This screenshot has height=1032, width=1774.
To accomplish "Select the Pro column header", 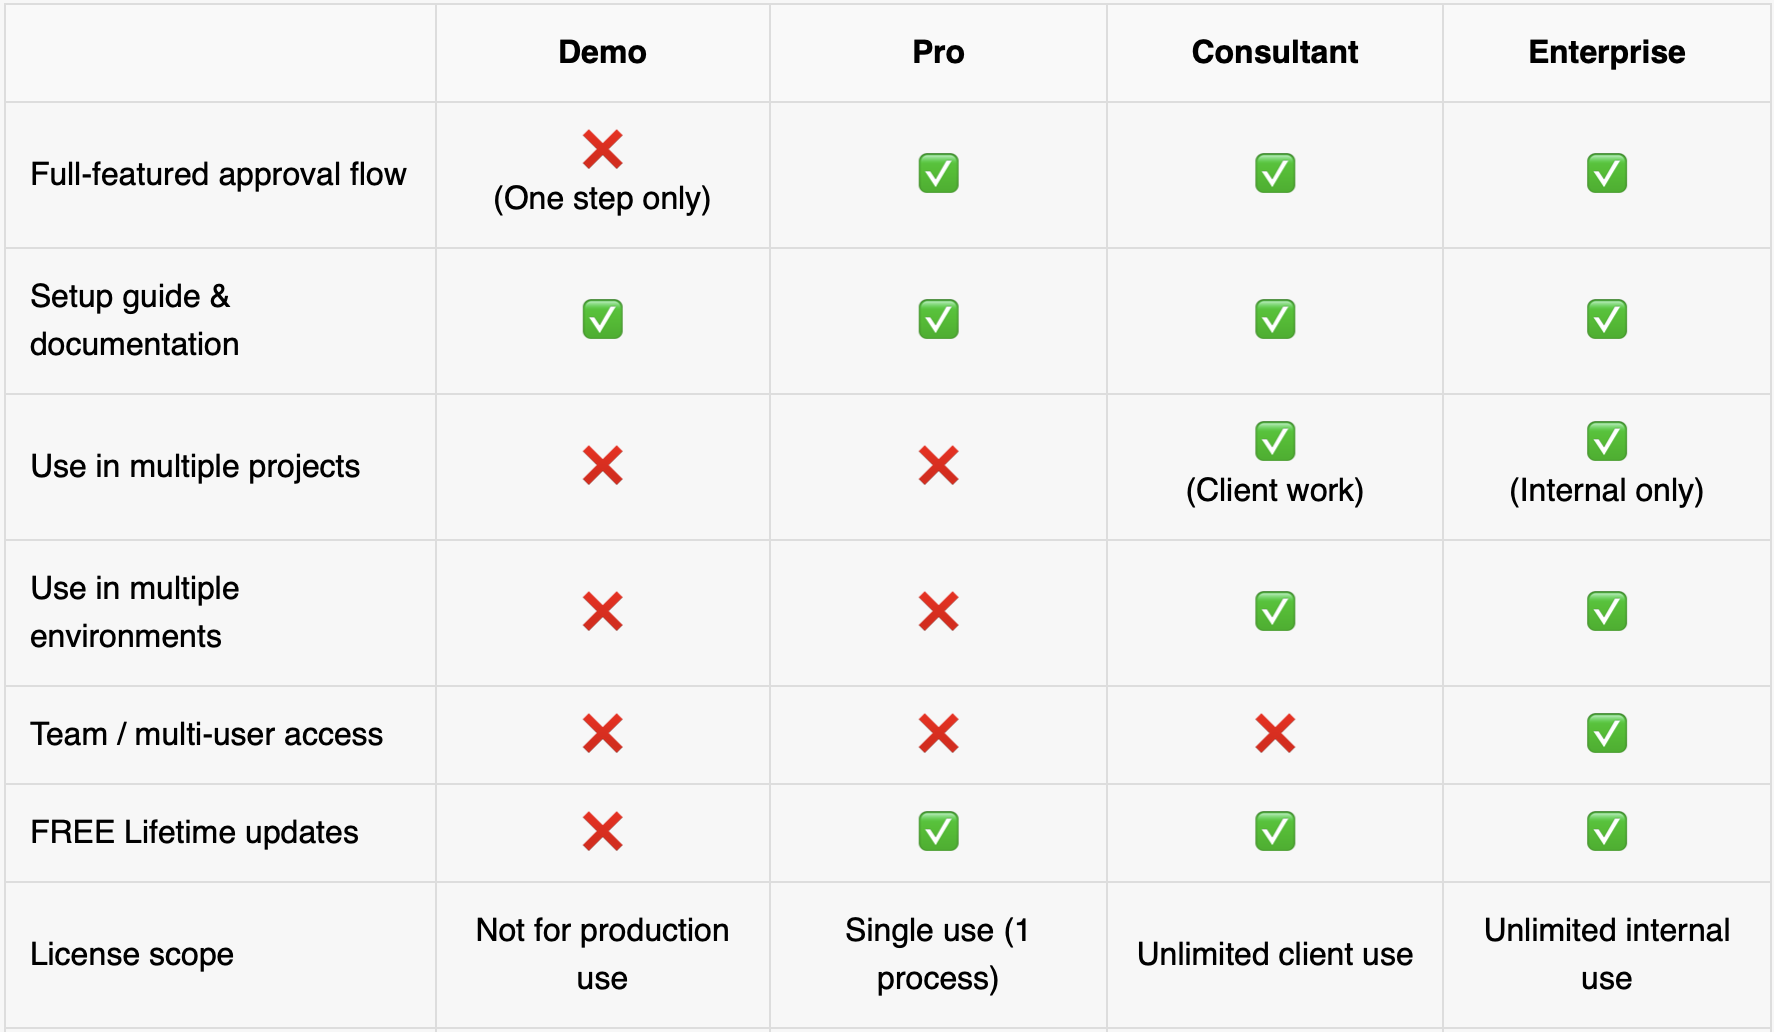I will (938, 52).
